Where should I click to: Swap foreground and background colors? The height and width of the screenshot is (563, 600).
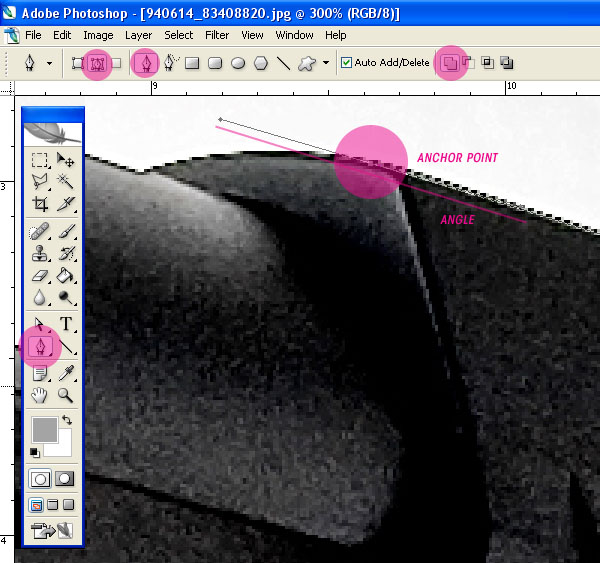point(67,420)
